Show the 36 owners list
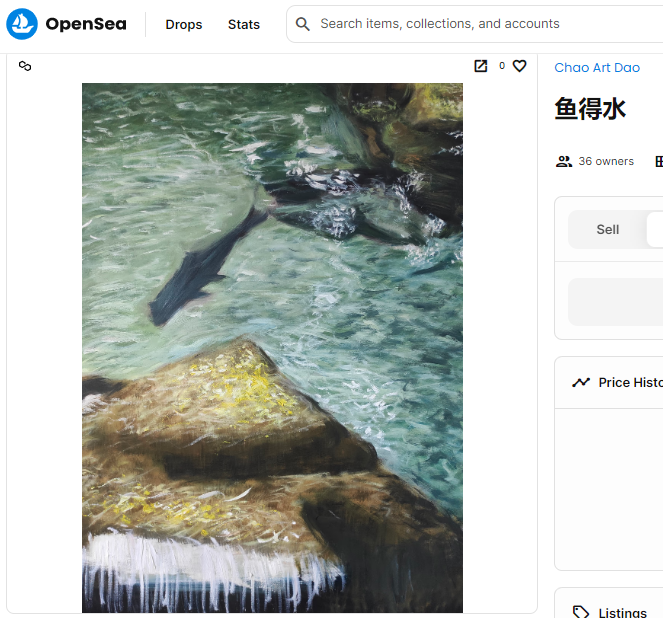Image resolution: width=663 pixels, height=618 pixels. (606, 161)
